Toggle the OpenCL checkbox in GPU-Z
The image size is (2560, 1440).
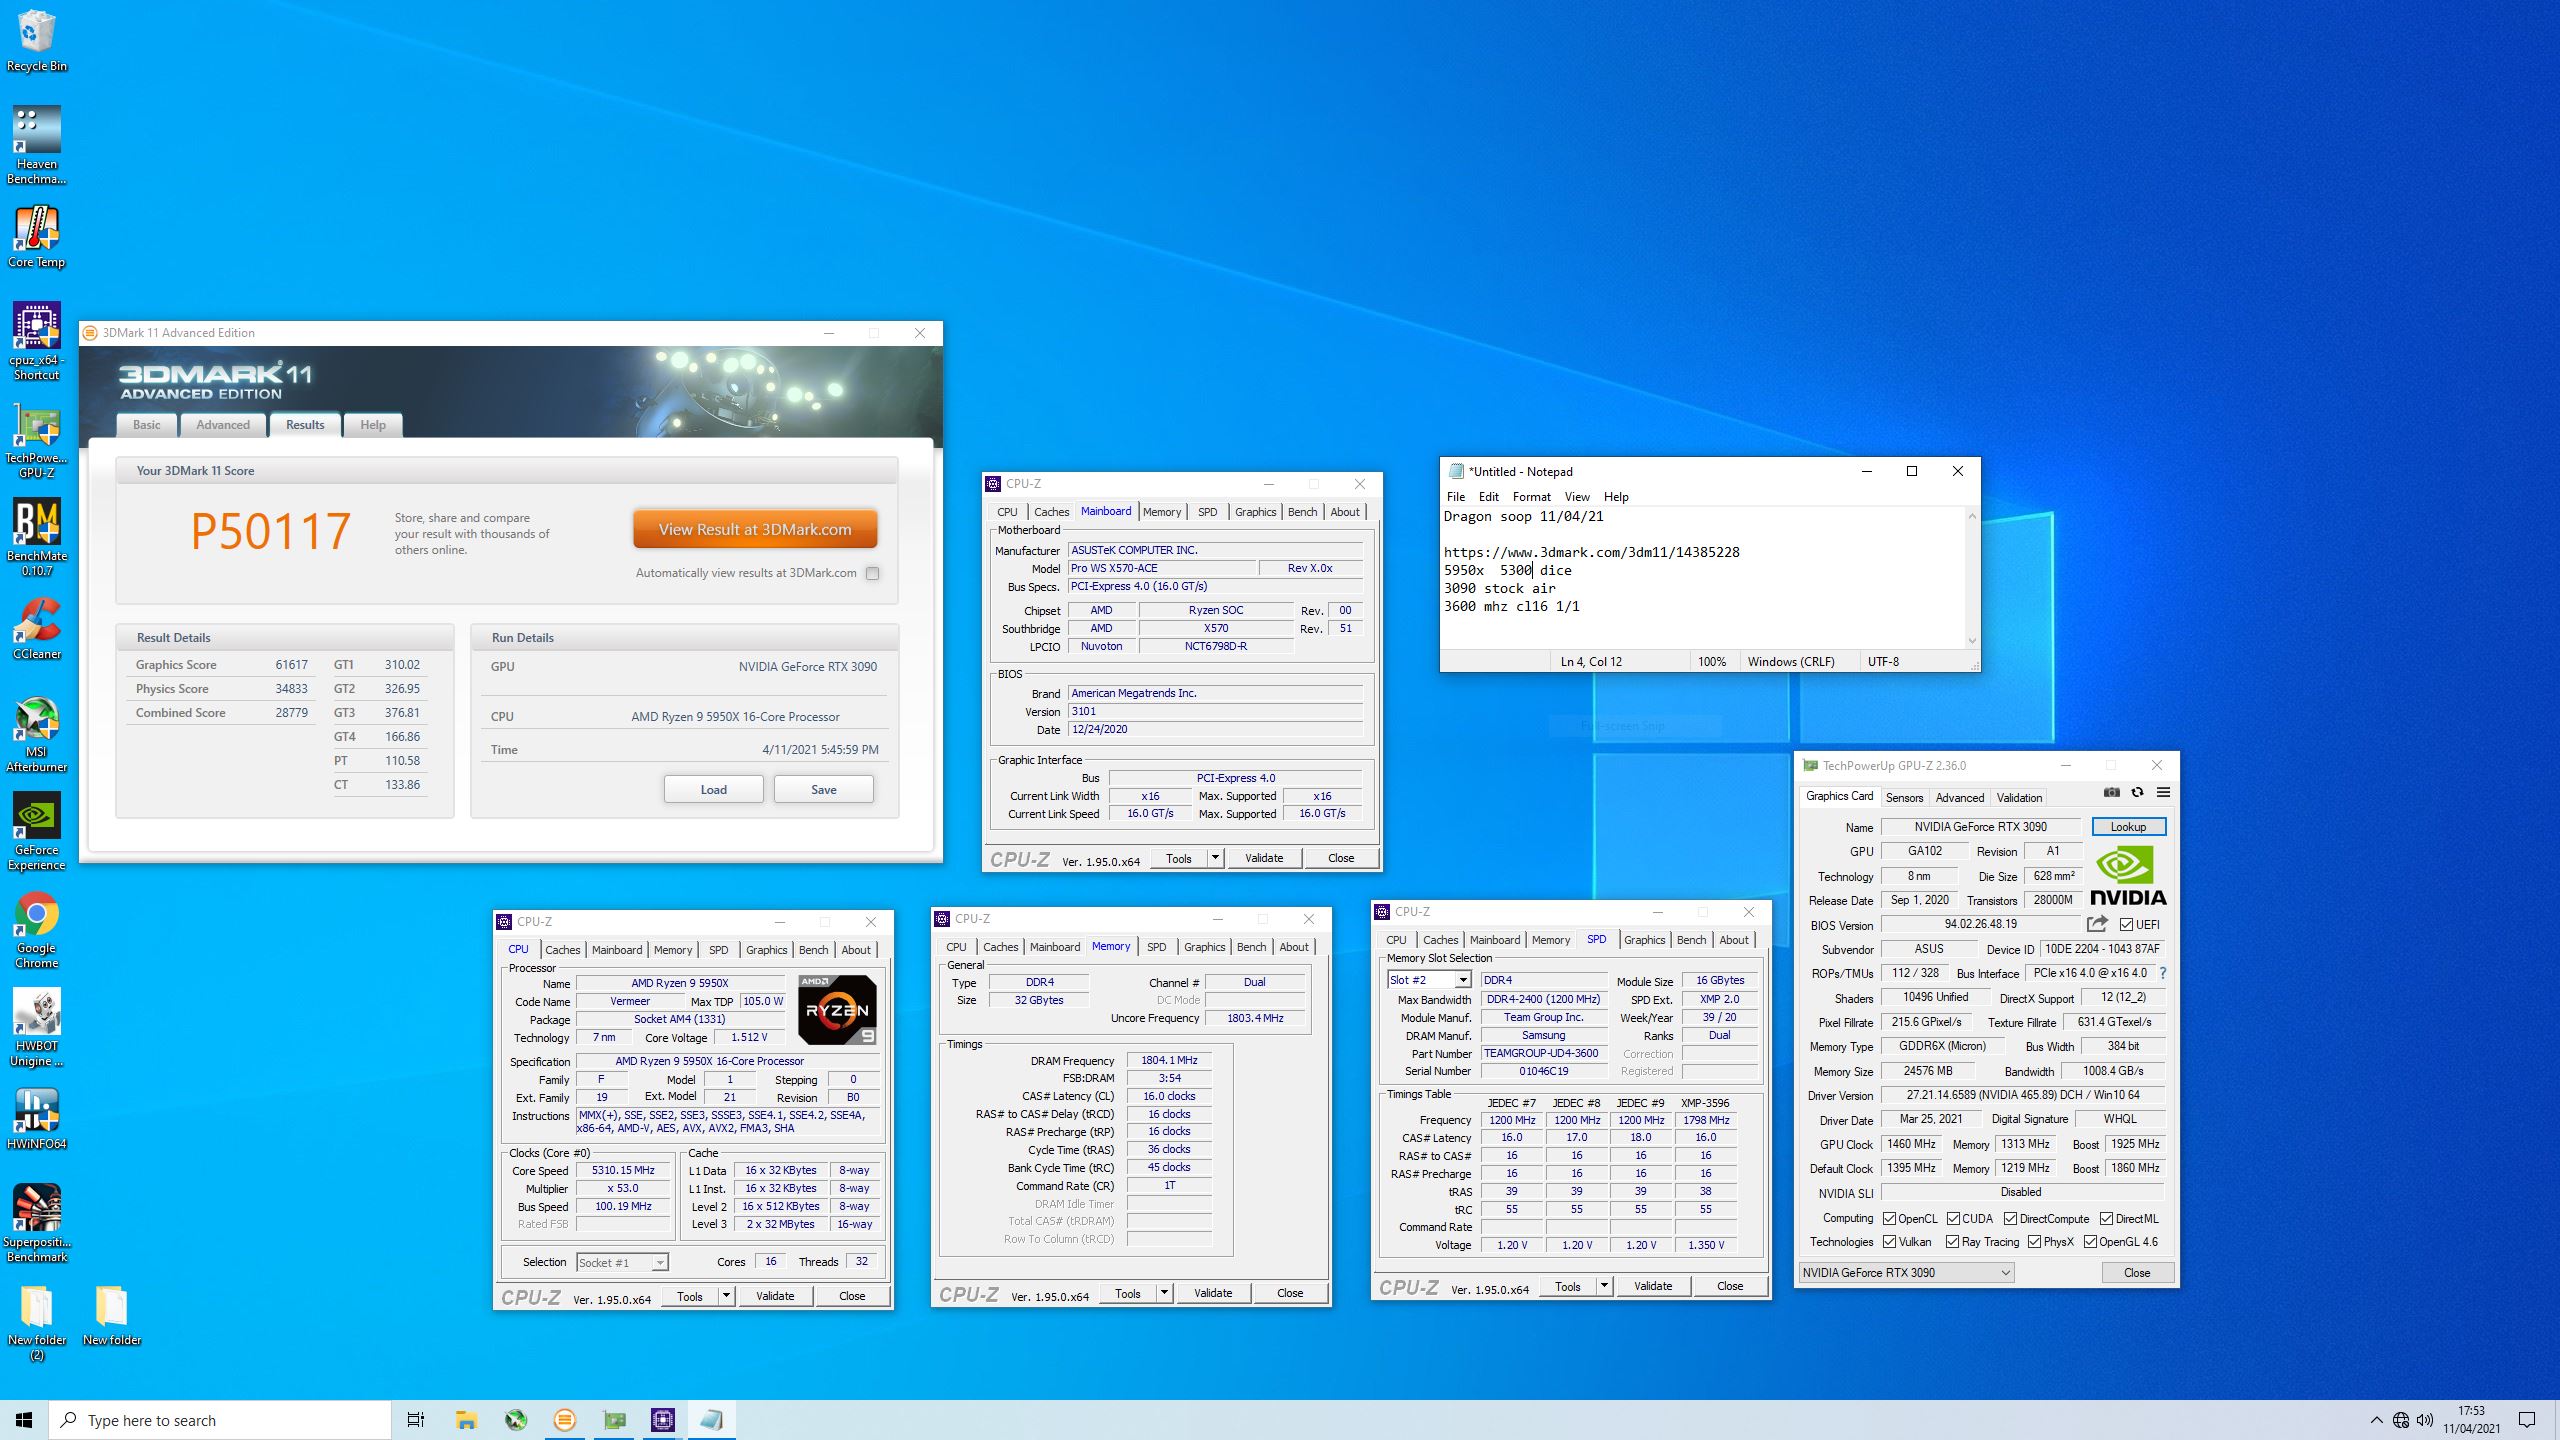[x=1889, y=1219]
